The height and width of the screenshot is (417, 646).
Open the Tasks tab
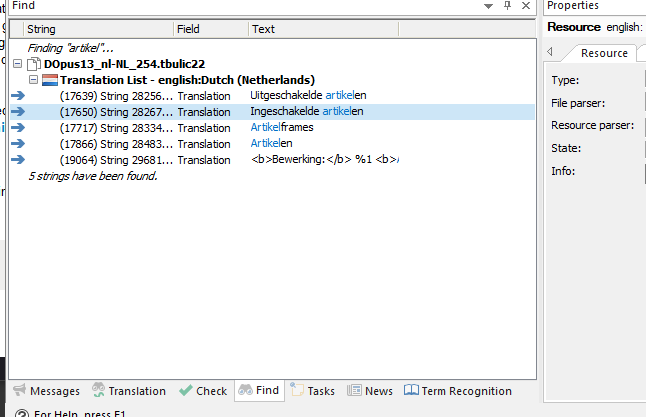[x=312, y=391]
